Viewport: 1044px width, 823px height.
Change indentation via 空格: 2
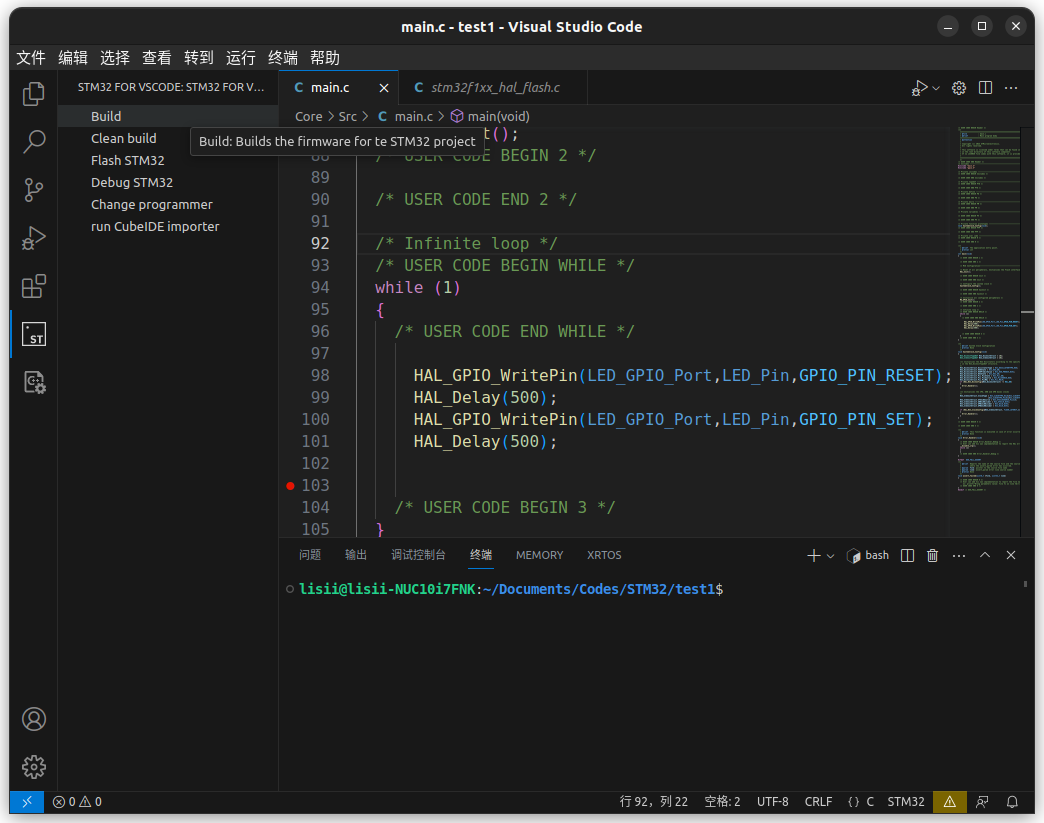(722, 802)
